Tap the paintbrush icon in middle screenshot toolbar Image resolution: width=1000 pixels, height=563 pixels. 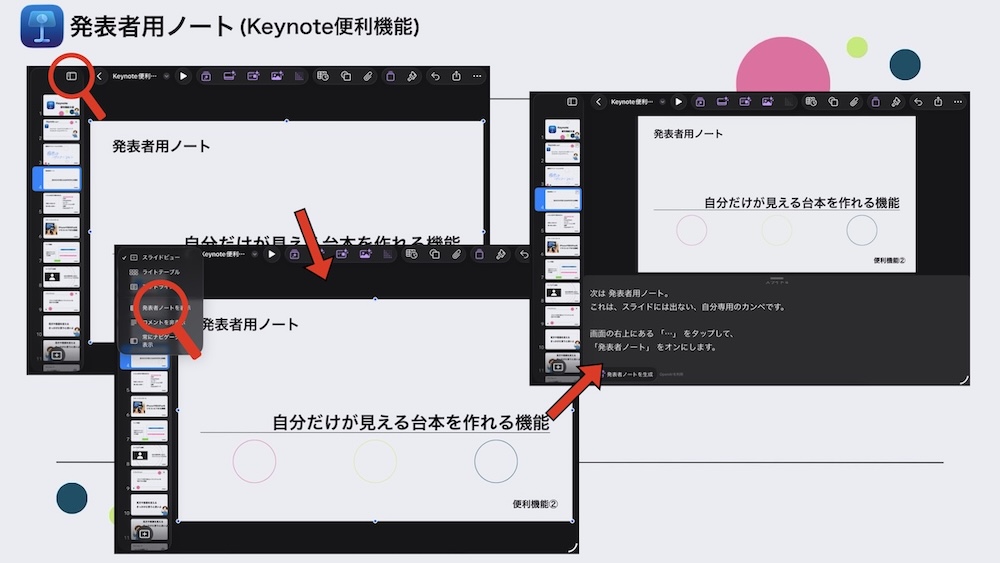501,254
